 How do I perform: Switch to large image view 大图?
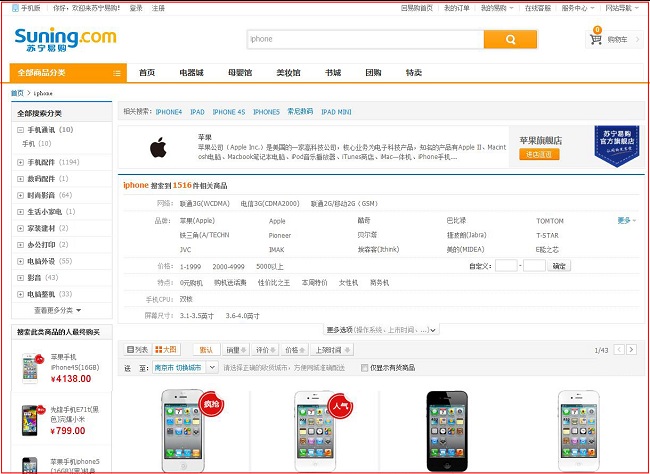[x=166, y=350]
